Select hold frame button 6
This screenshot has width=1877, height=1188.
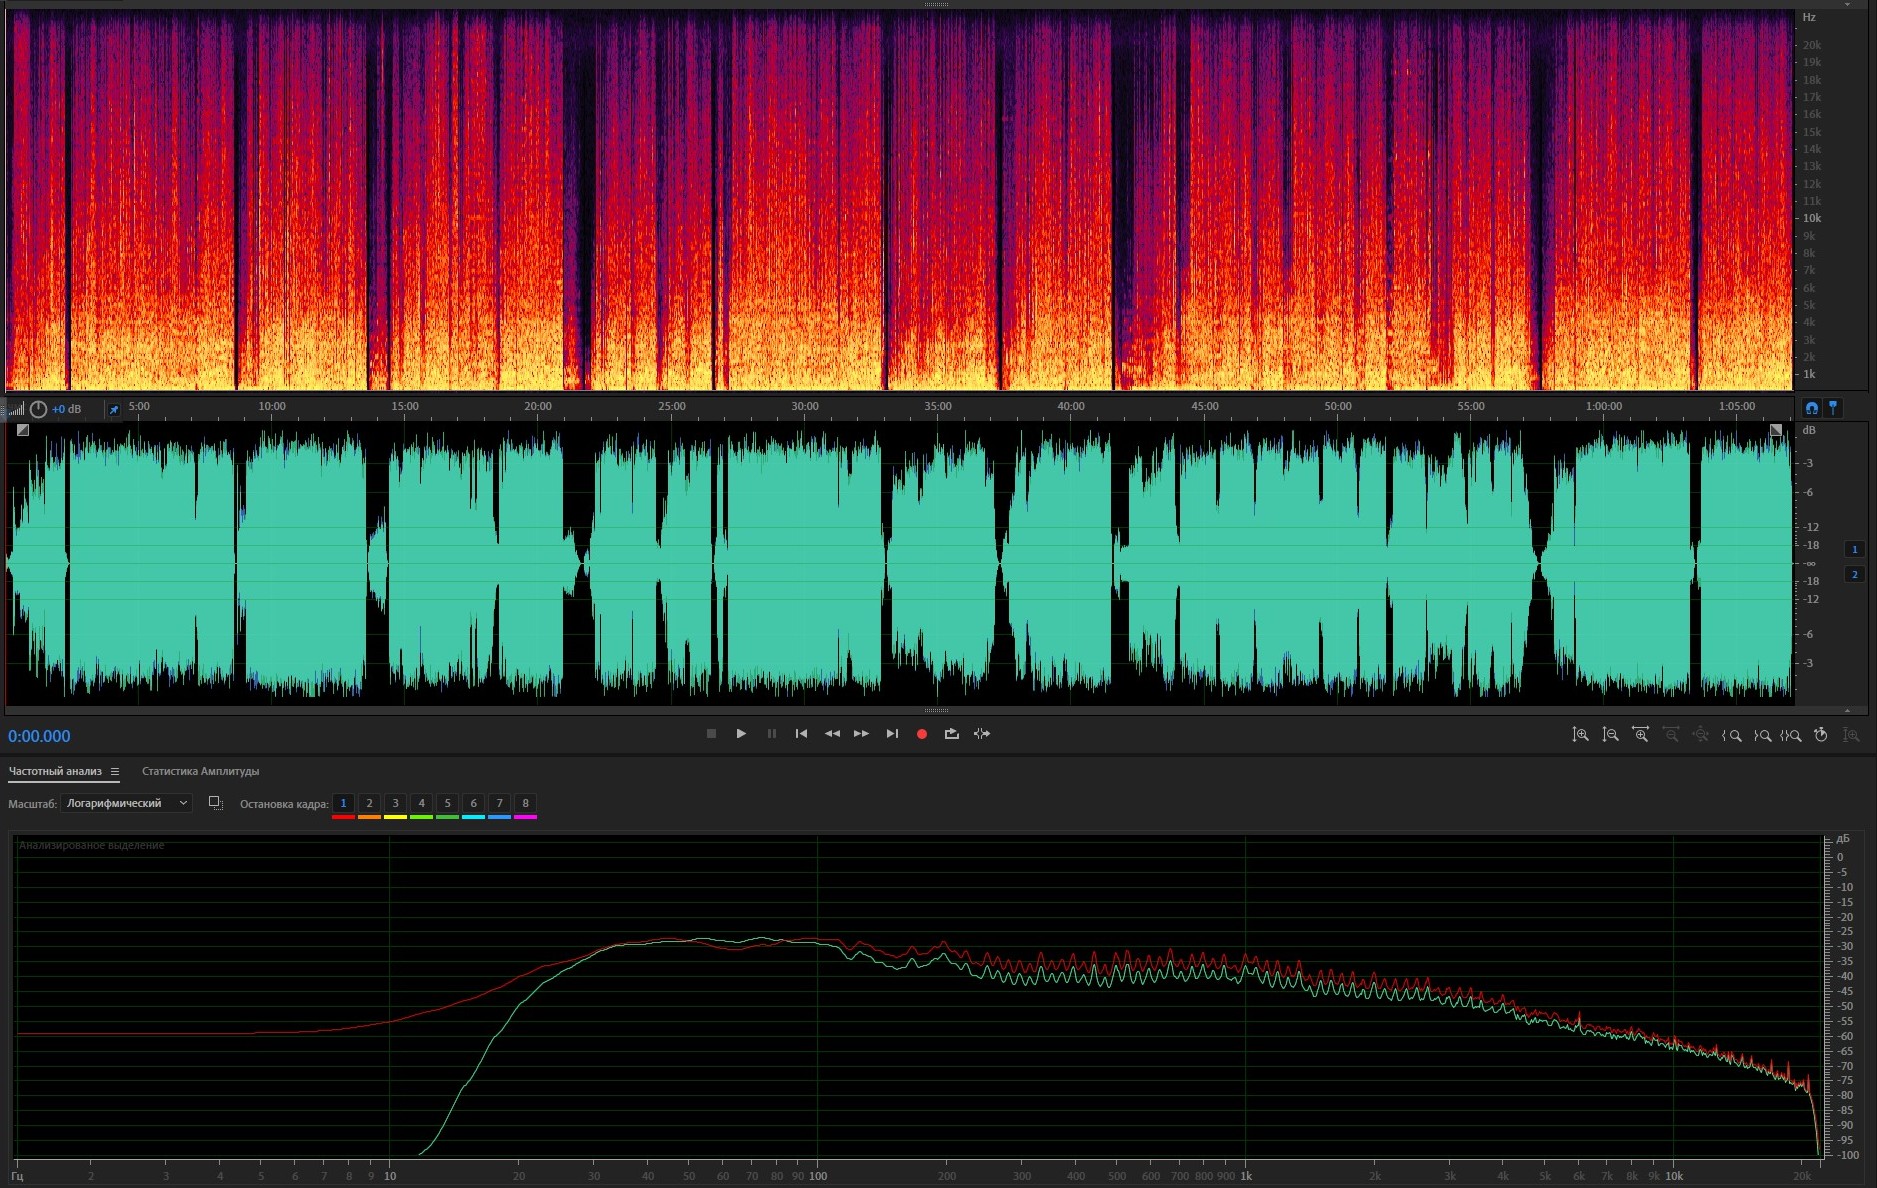473,803
